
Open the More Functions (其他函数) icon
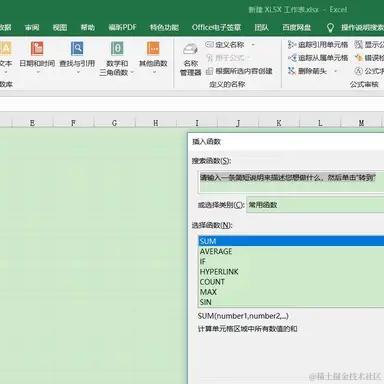[x=153, y=49]
